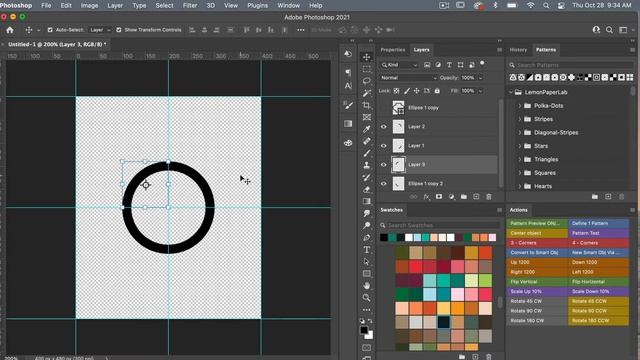The width and height of the screenshot is (640, 360).
Task: Select the Magic Wand tool
Action: click(x=367, y=93)
